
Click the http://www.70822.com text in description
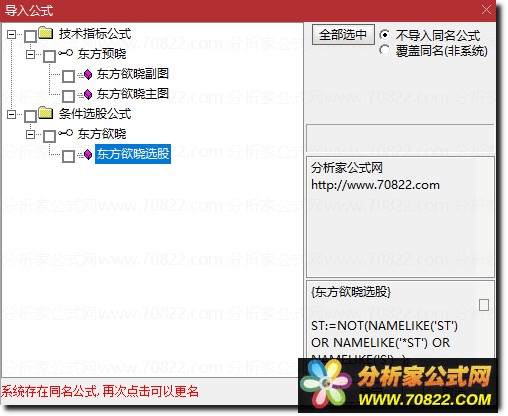pyautogui.click(x=375, y=185)
